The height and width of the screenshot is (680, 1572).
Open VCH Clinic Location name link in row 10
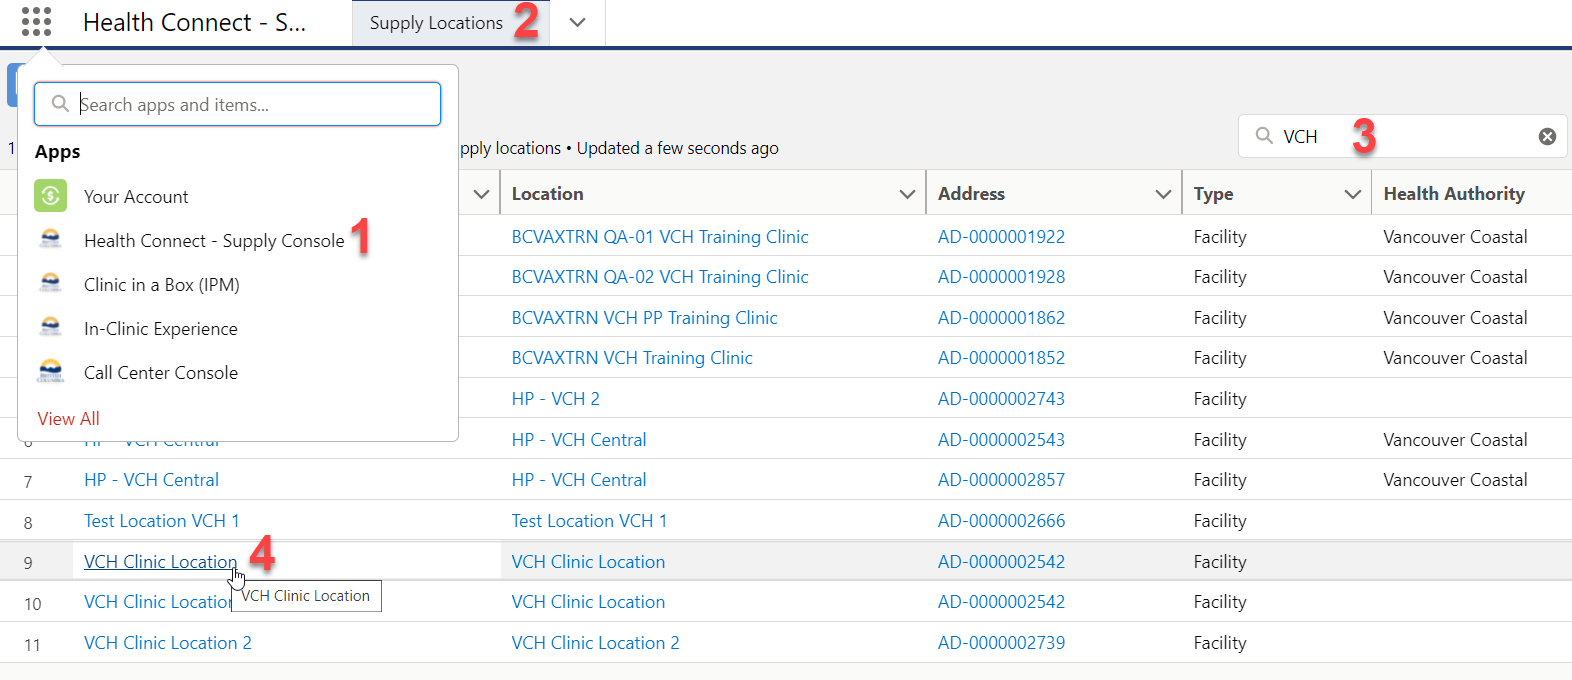158,602
